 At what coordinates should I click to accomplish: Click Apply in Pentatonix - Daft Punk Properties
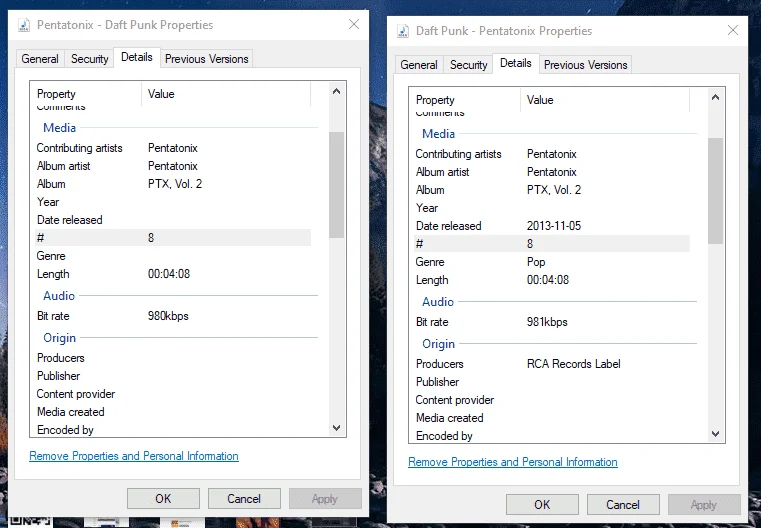[325, 498]
